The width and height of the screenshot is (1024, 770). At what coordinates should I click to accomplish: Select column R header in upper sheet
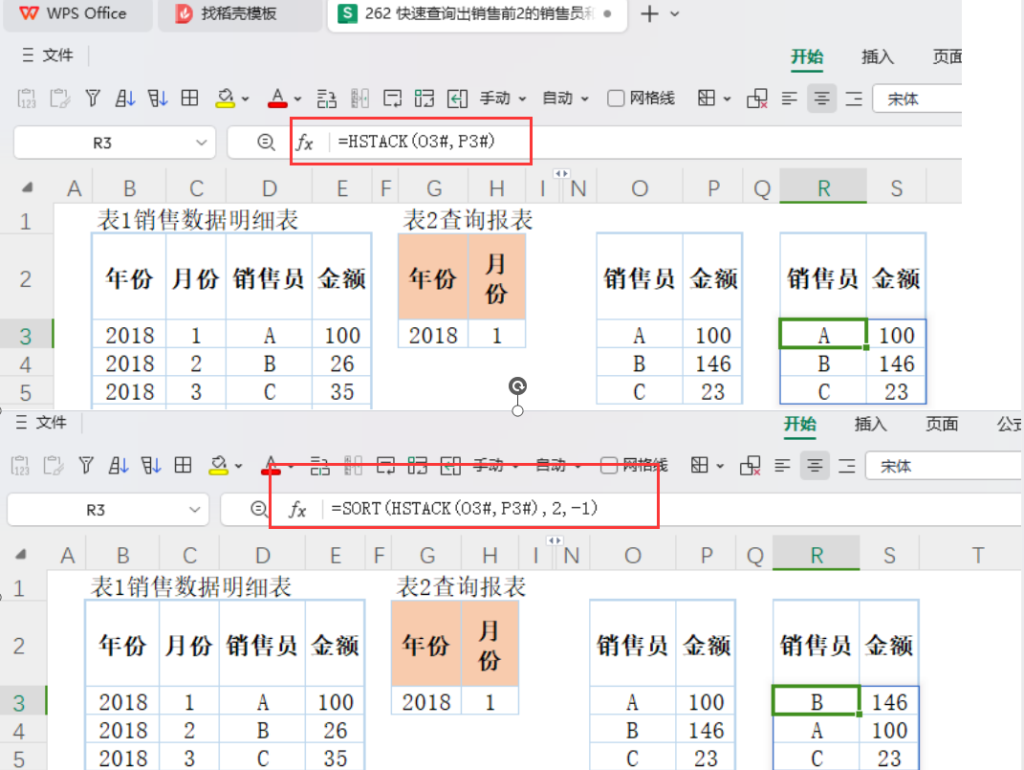click(823, 188)
